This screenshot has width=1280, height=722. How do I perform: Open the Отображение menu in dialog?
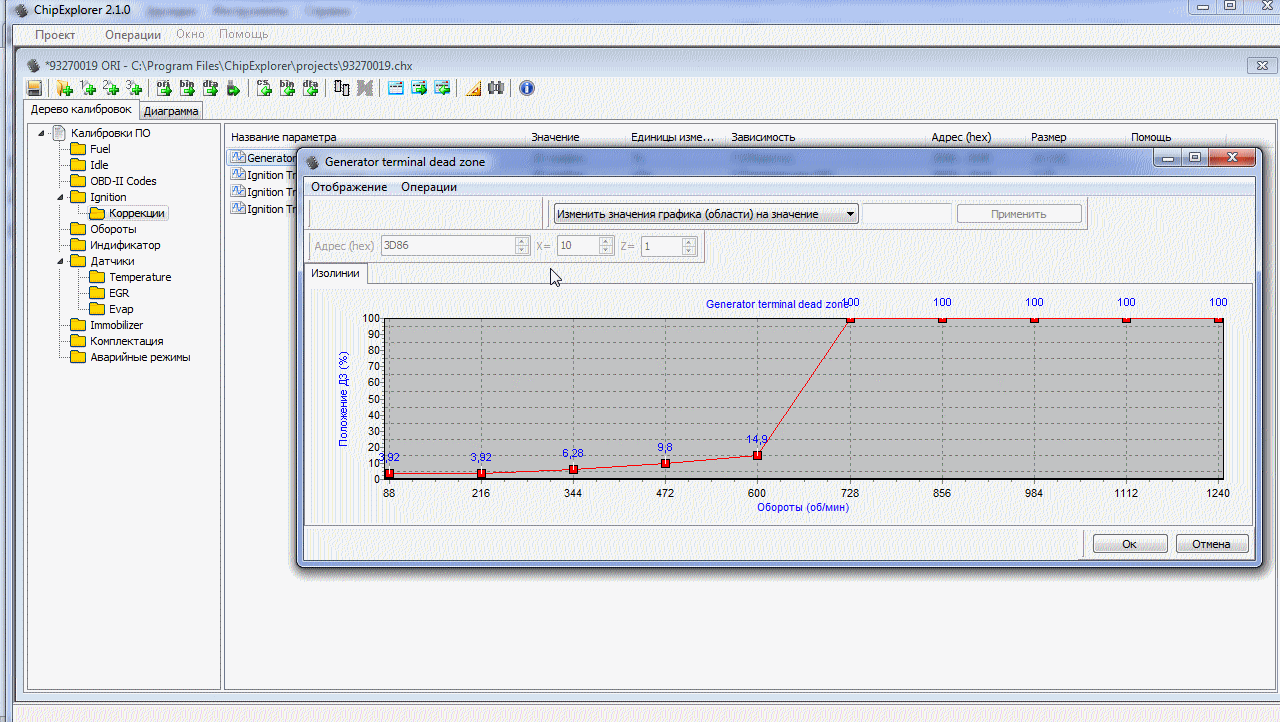tap(349, 187)
